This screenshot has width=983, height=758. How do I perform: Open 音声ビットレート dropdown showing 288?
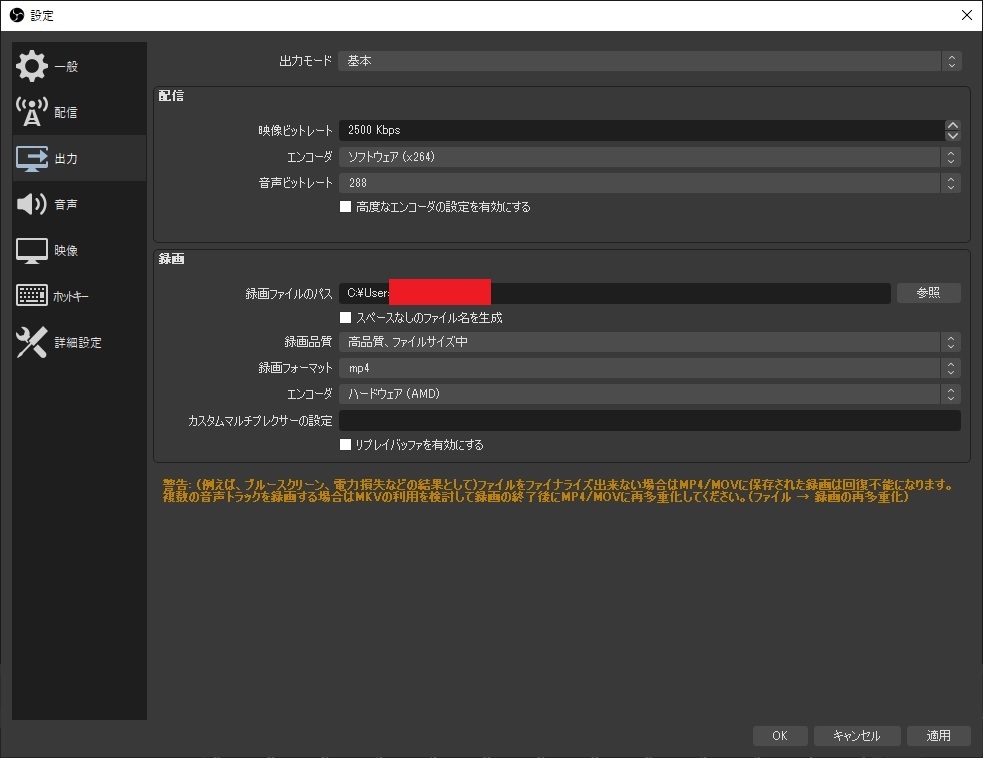(649, 183)
